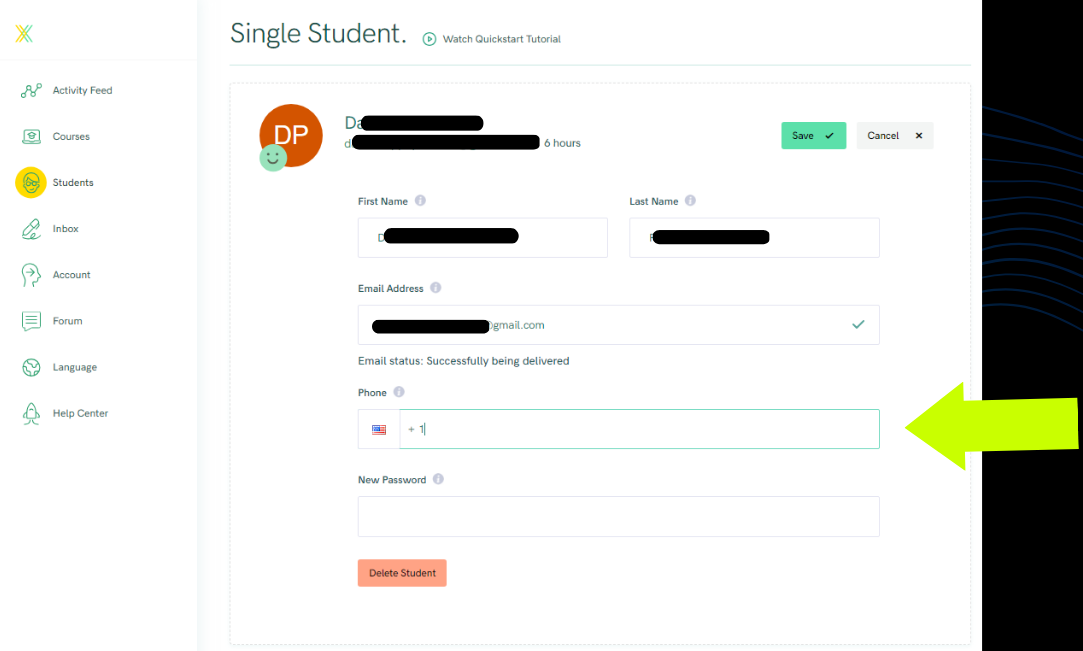Click the Delete Student button
The image size is (1083, 651).
click(x=402, y=573)
